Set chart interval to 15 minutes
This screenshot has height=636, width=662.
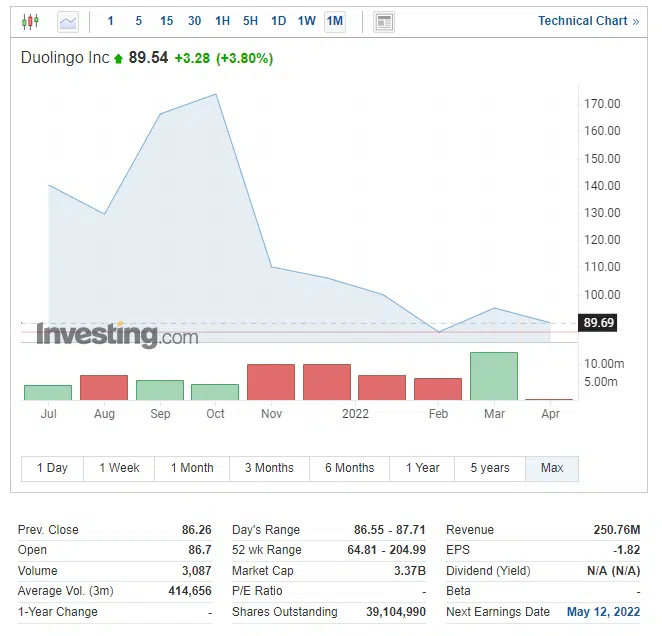[166, 21]
